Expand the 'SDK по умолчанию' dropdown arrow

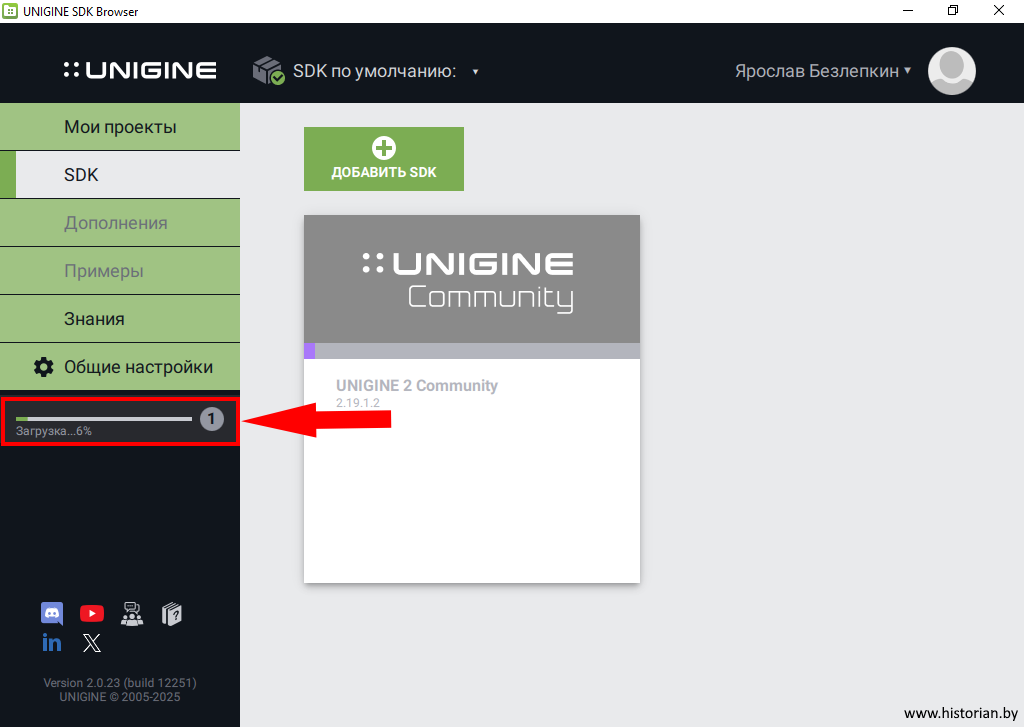[x=476, y=72]
